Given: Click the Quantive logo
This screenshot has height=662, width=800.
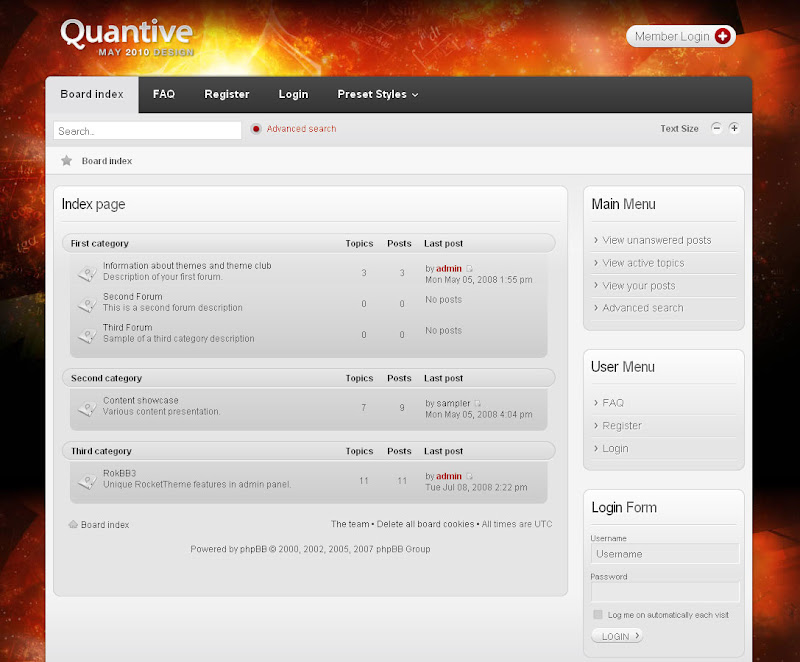Looking at the screenshot, I should pyautogui.click(x=127, y=37).
